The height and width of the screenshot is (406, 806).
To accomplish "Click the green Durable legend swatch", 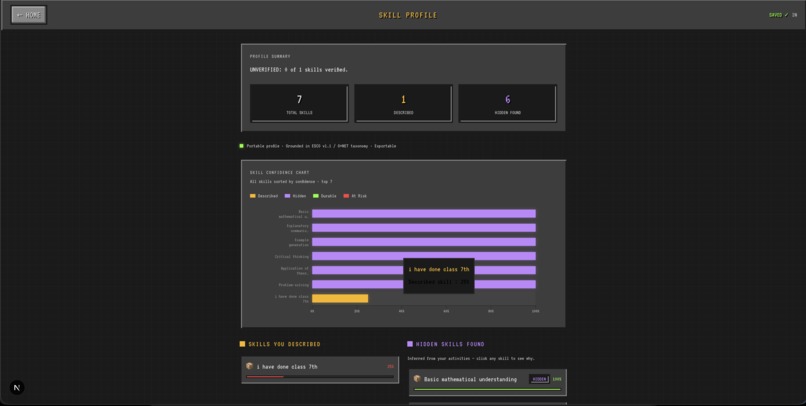I will coord(316,196).
